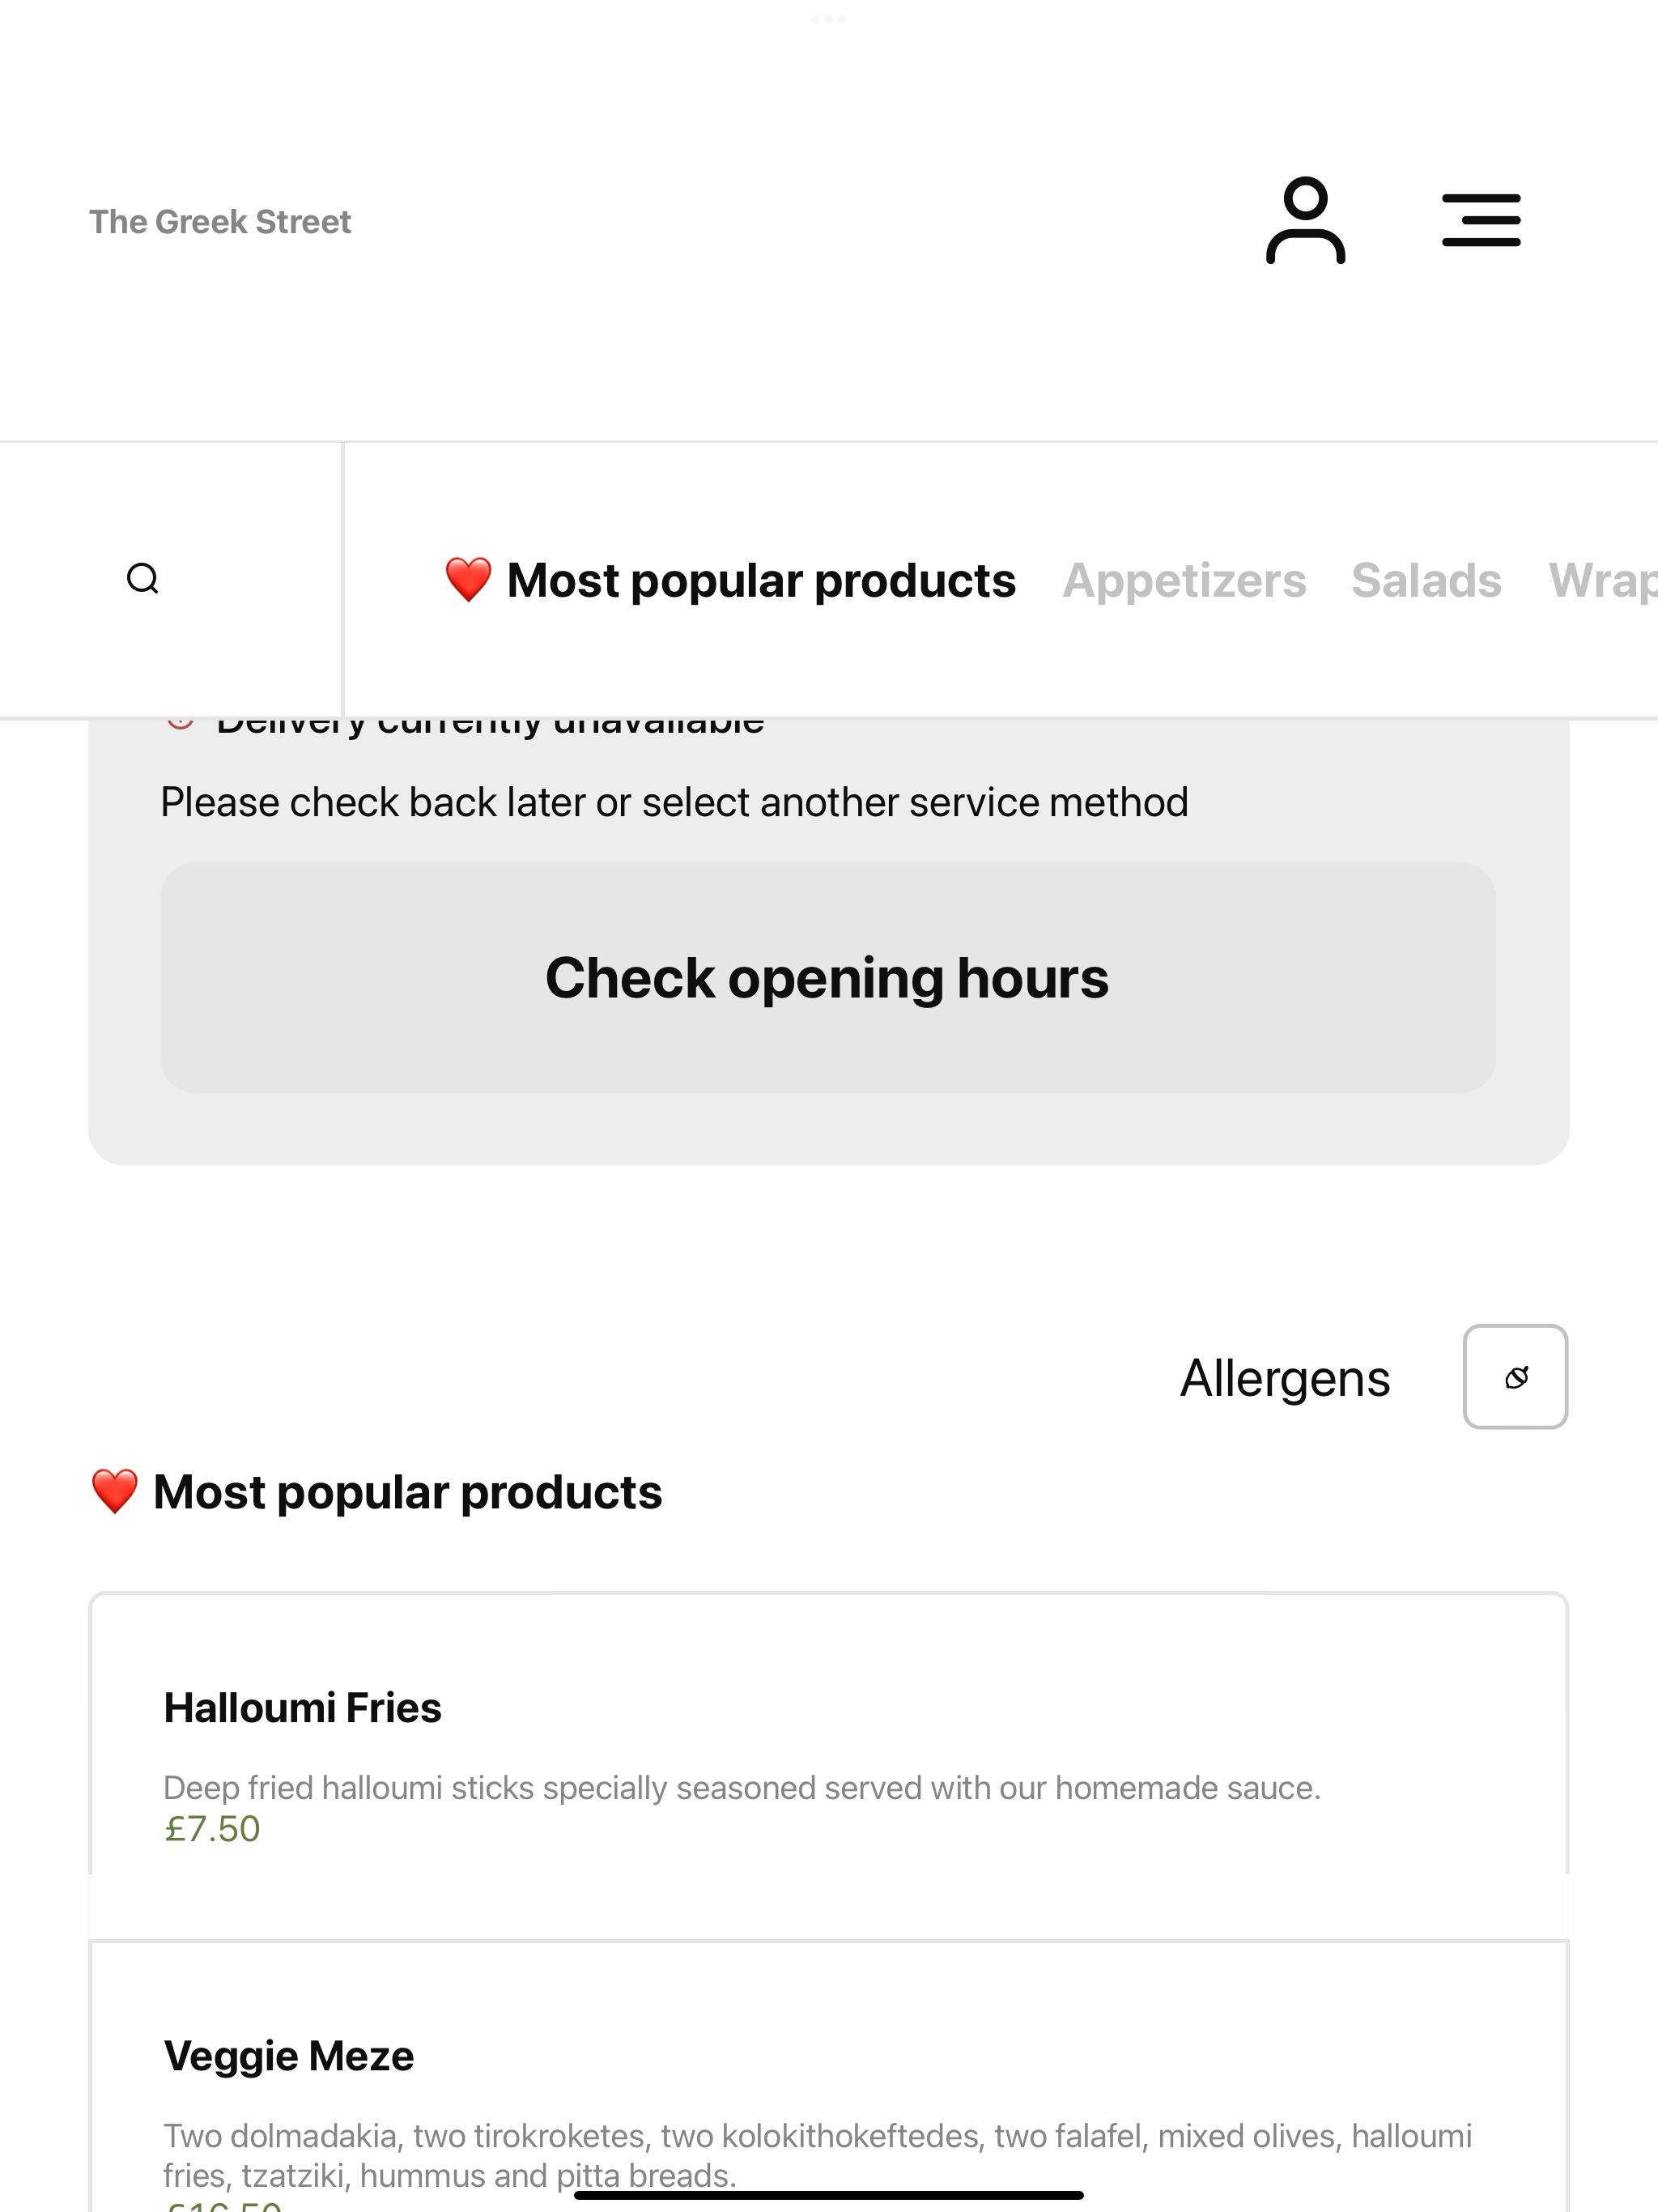Open the user account profile icon

click(x=1305, y=220)
